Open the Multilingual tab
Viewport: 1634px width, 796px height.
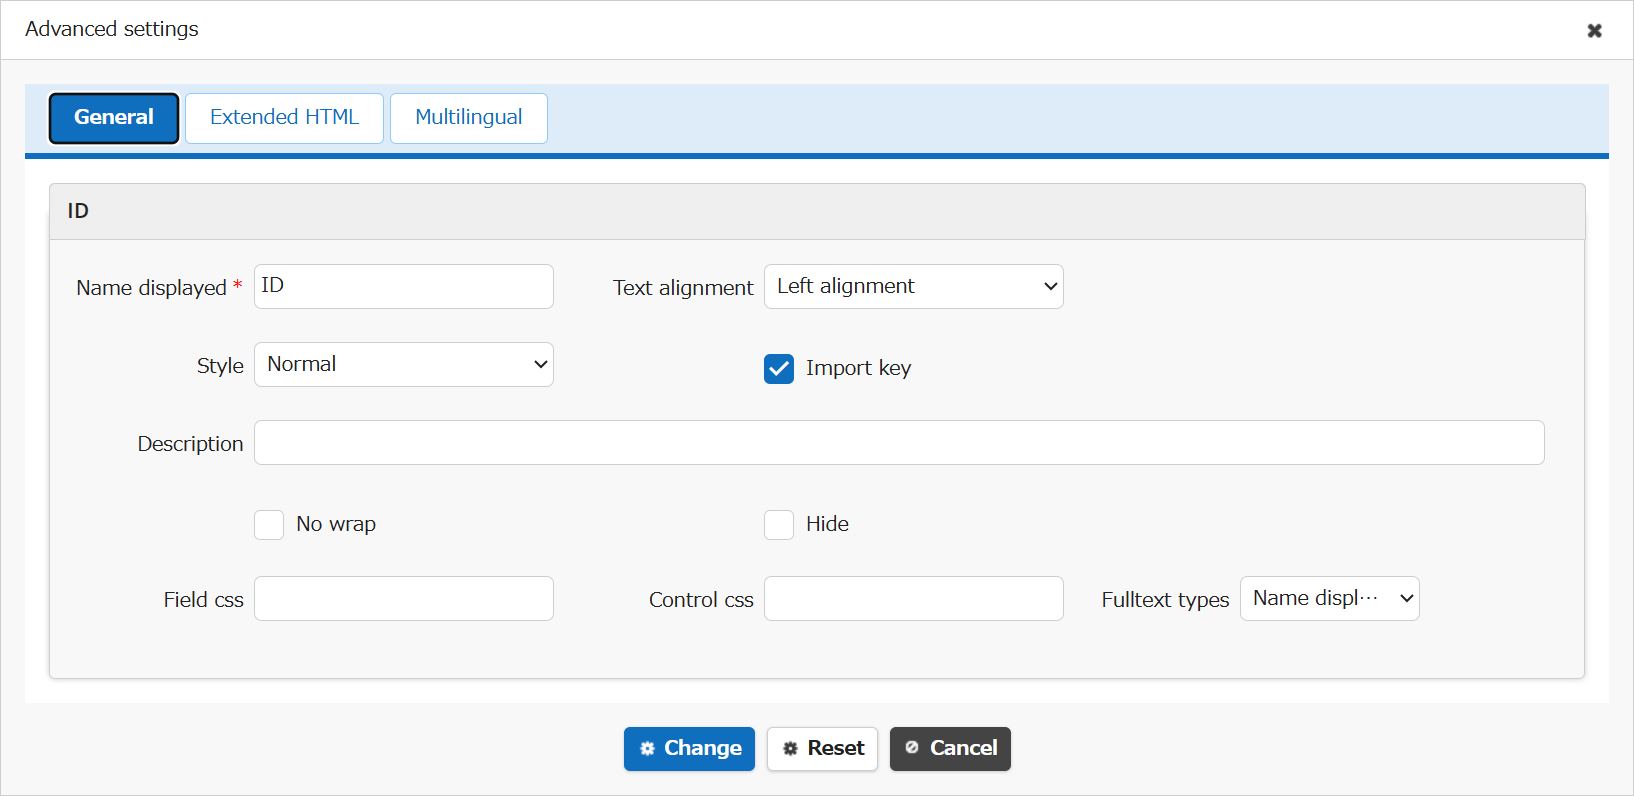click(x=469, y=118)
